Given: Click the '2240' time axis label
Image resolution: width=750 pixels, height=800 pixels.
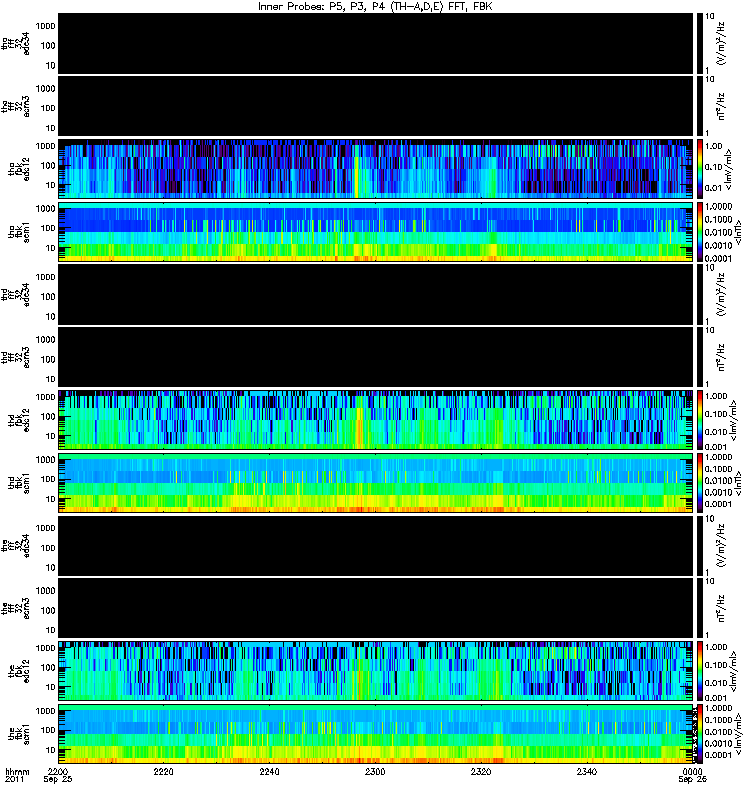Looking at the screenshot, I should [269, 771].
